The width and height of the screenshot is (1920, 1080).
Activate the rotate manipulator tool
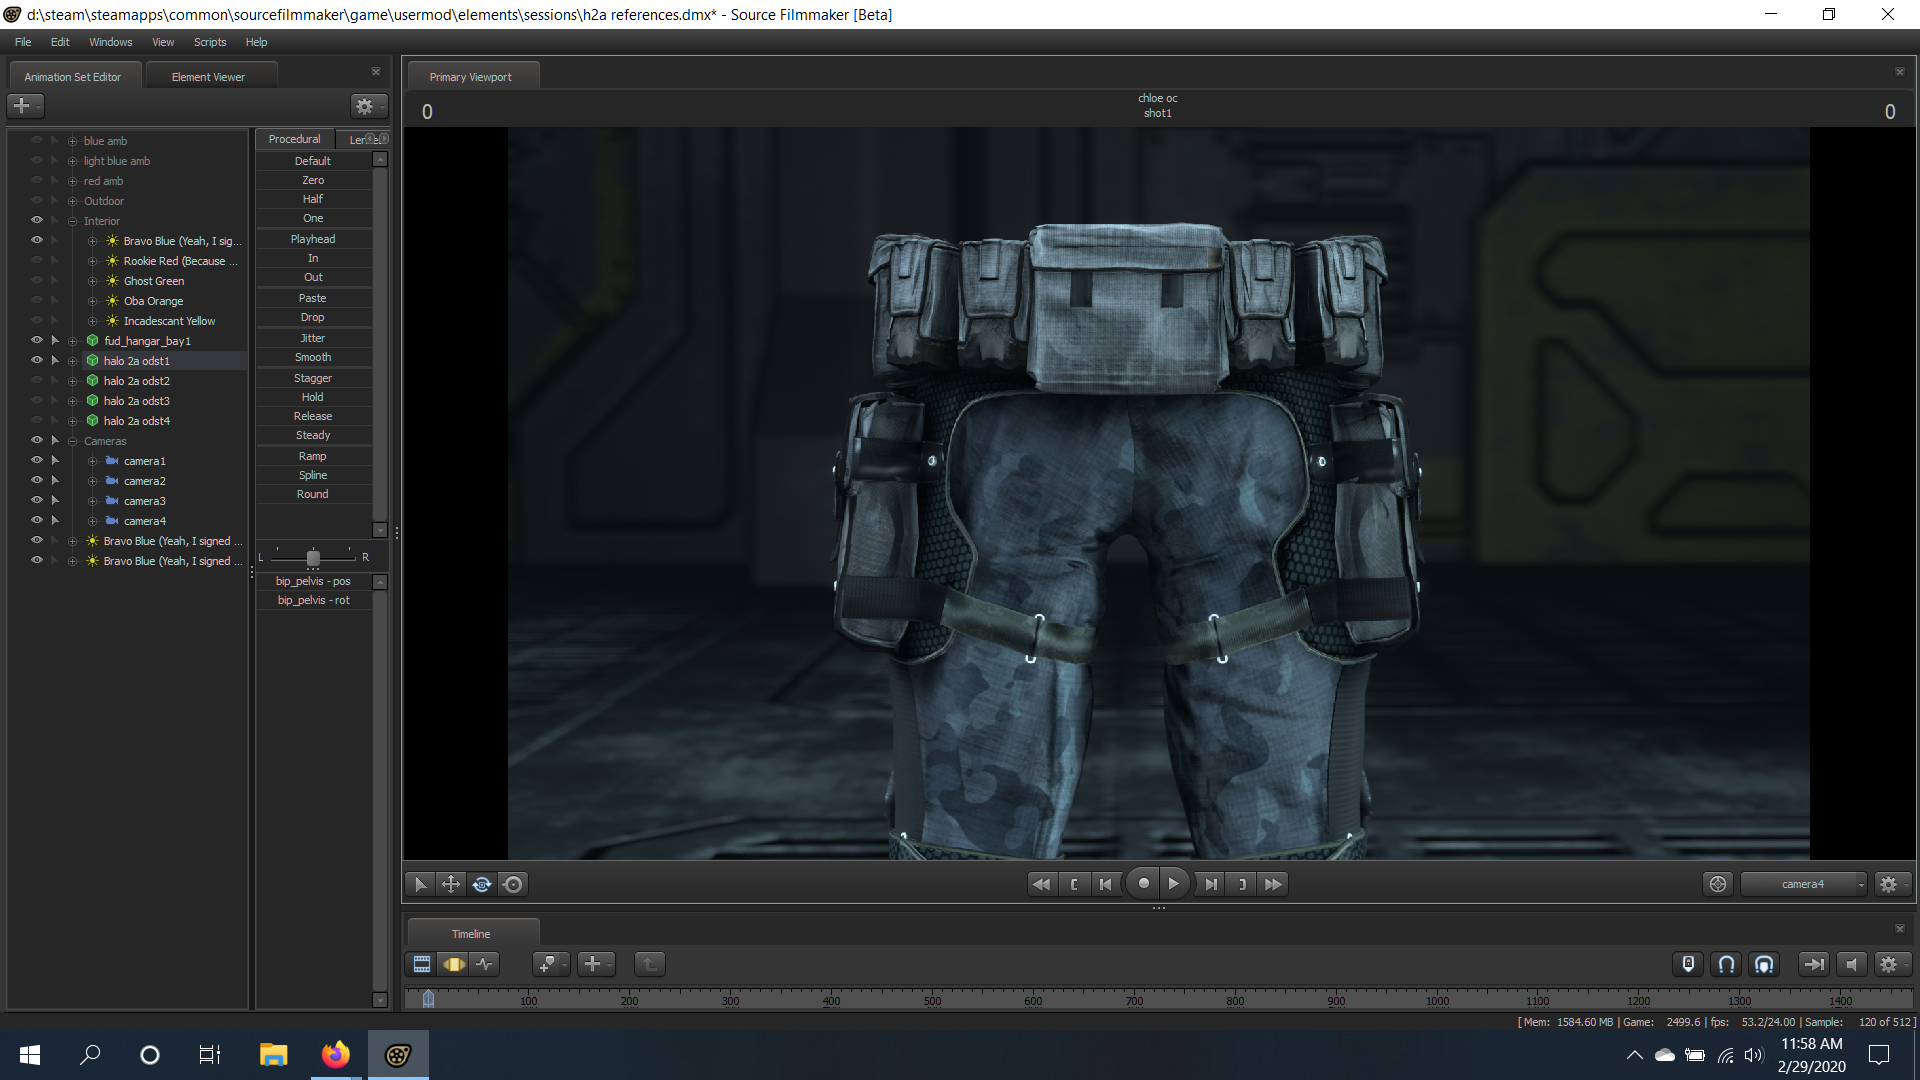coord(482,884)
